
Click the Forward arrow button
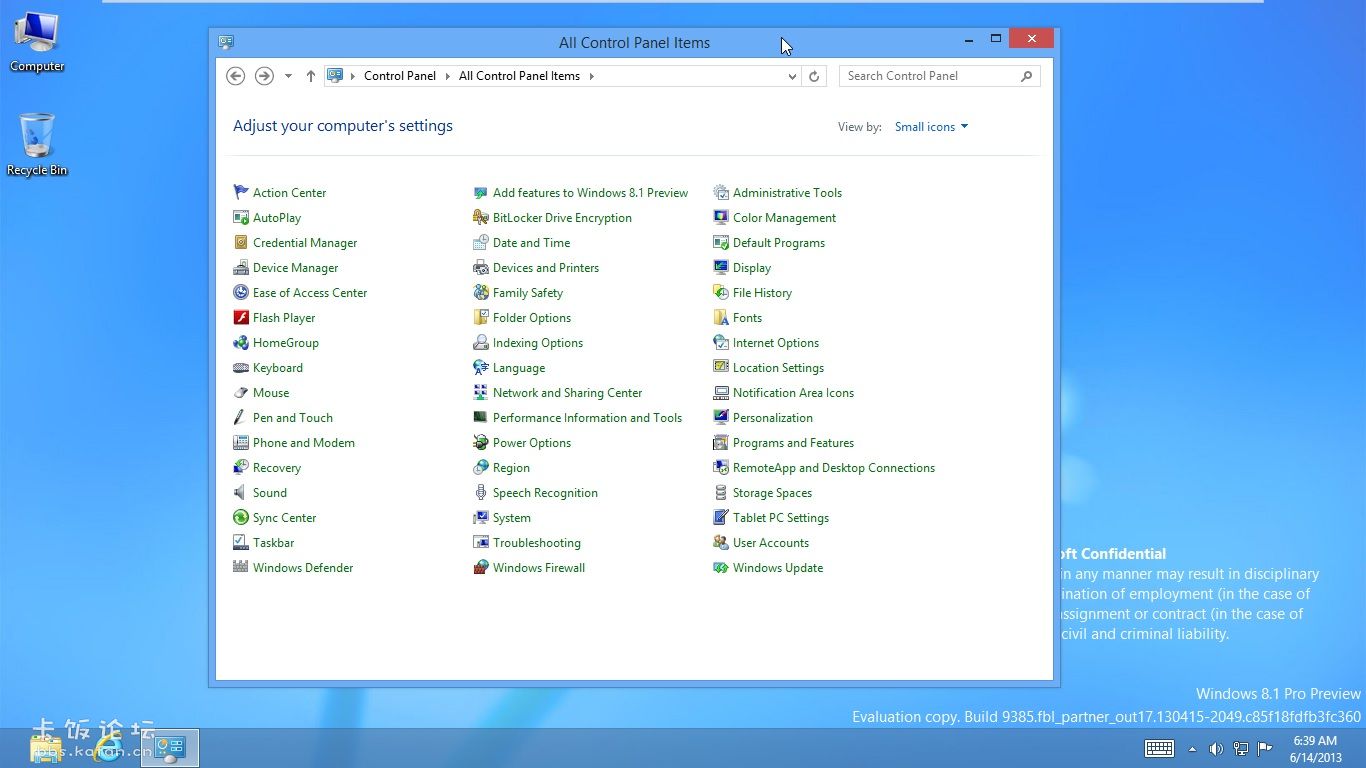coord(264,76)
